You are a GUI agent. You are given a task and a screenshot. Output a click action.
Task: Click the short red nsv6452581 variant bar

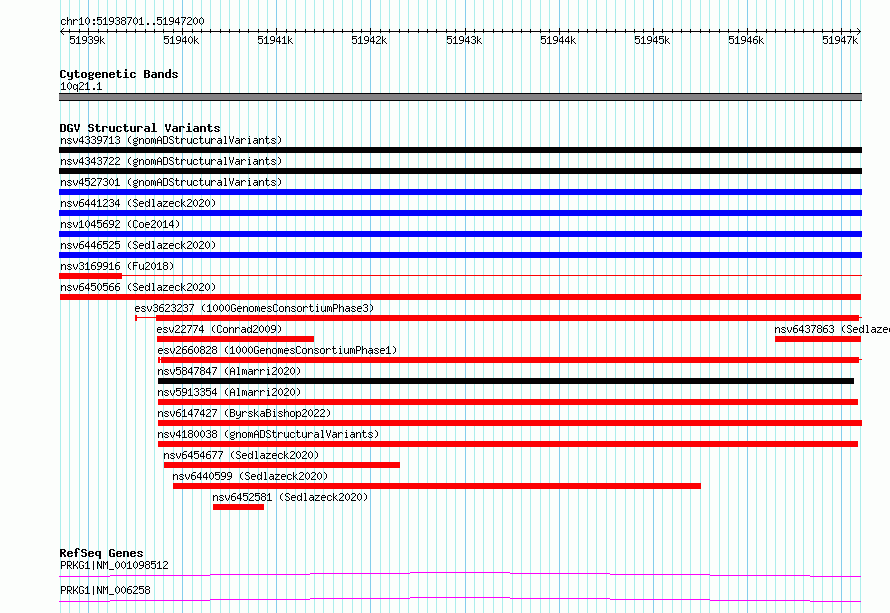(238, 507)
